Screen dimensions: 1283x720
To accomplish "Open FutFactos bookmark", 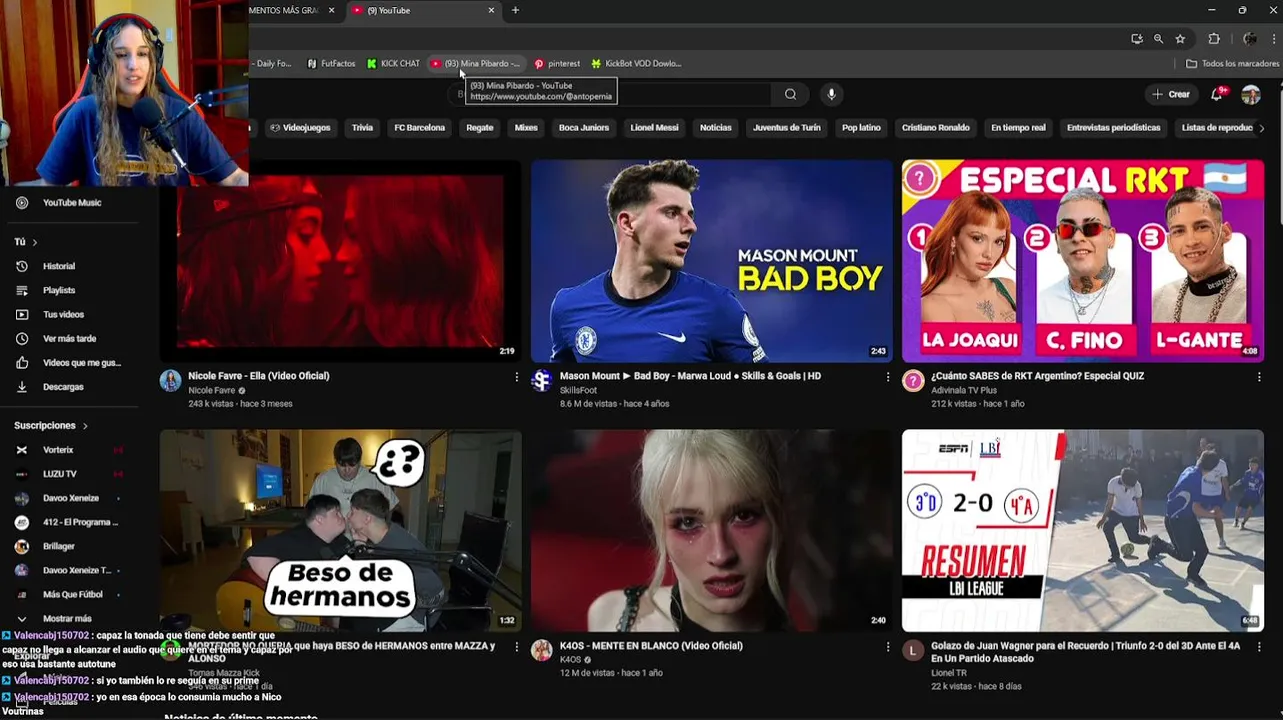I will [x=331, y=63].
